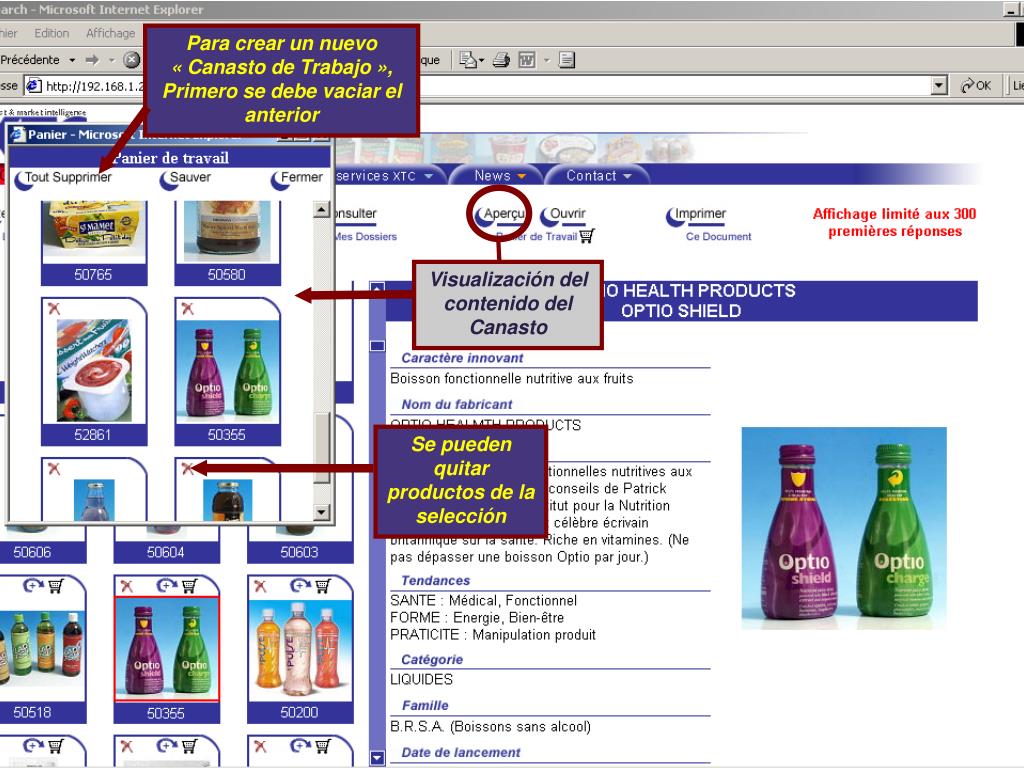Click the Précédente back button

tap(30, 60)
